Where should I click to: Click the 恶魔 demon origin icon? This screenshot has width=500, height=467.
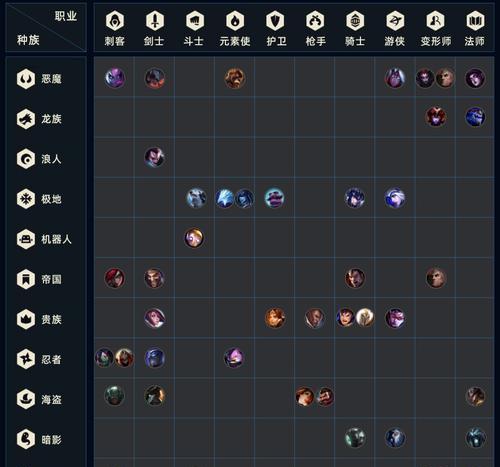[26, 79]
